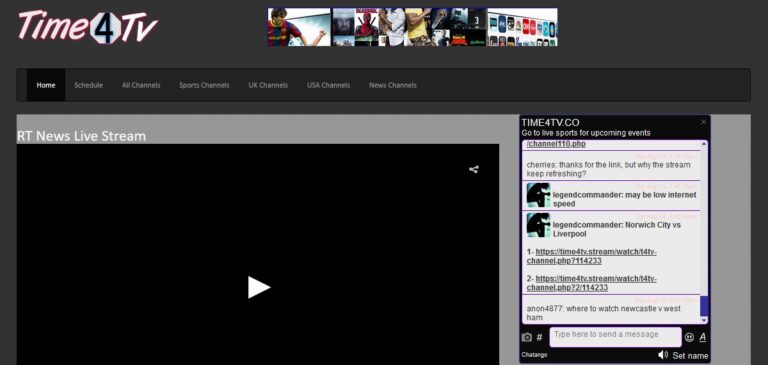Toggle the chat sound speaker icon

click(663, 355)
